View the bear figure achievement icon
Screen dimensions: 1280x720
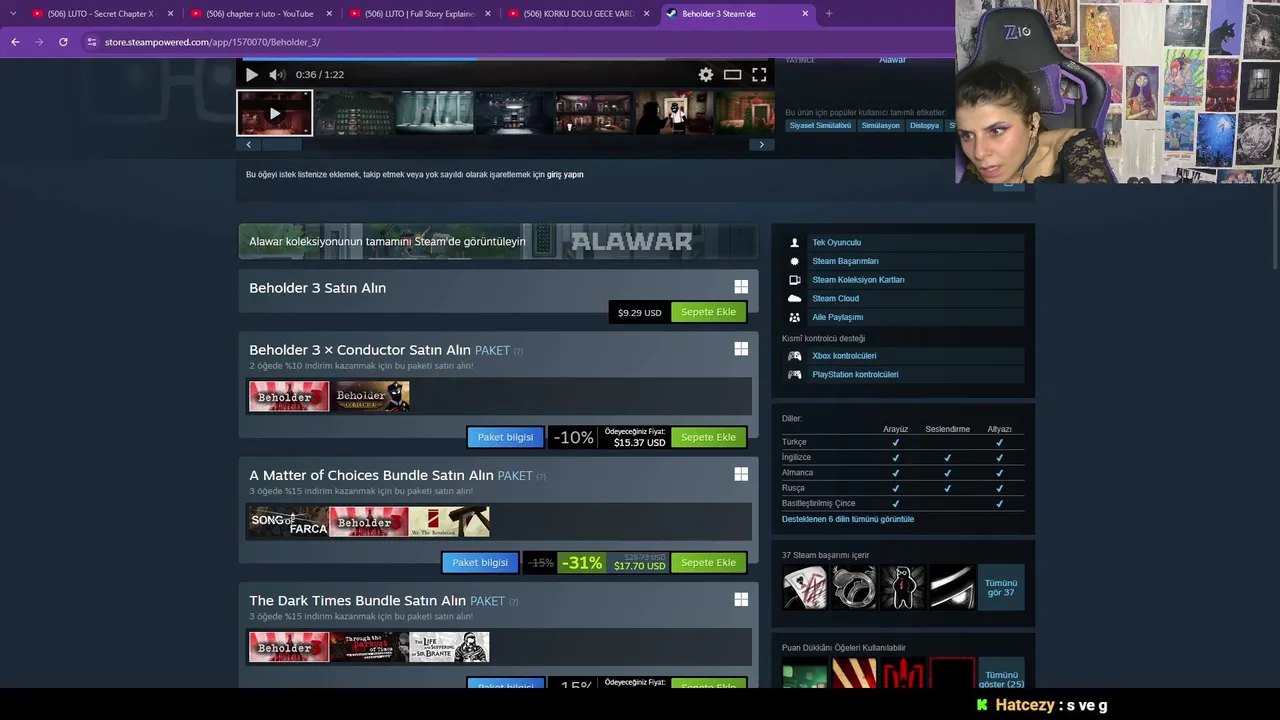click(903, 587)
